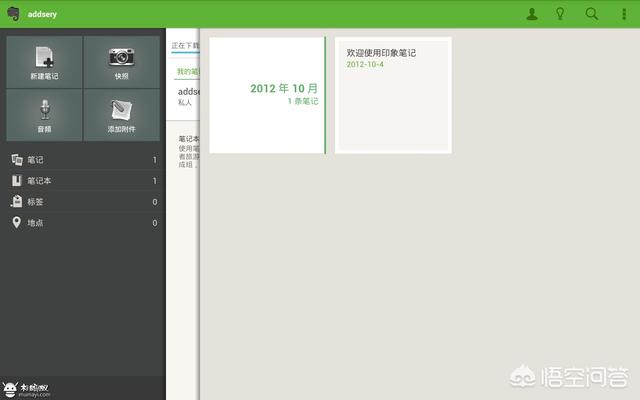Start an audio note (音频)
The image size is (640, 400).
[44, 115]
